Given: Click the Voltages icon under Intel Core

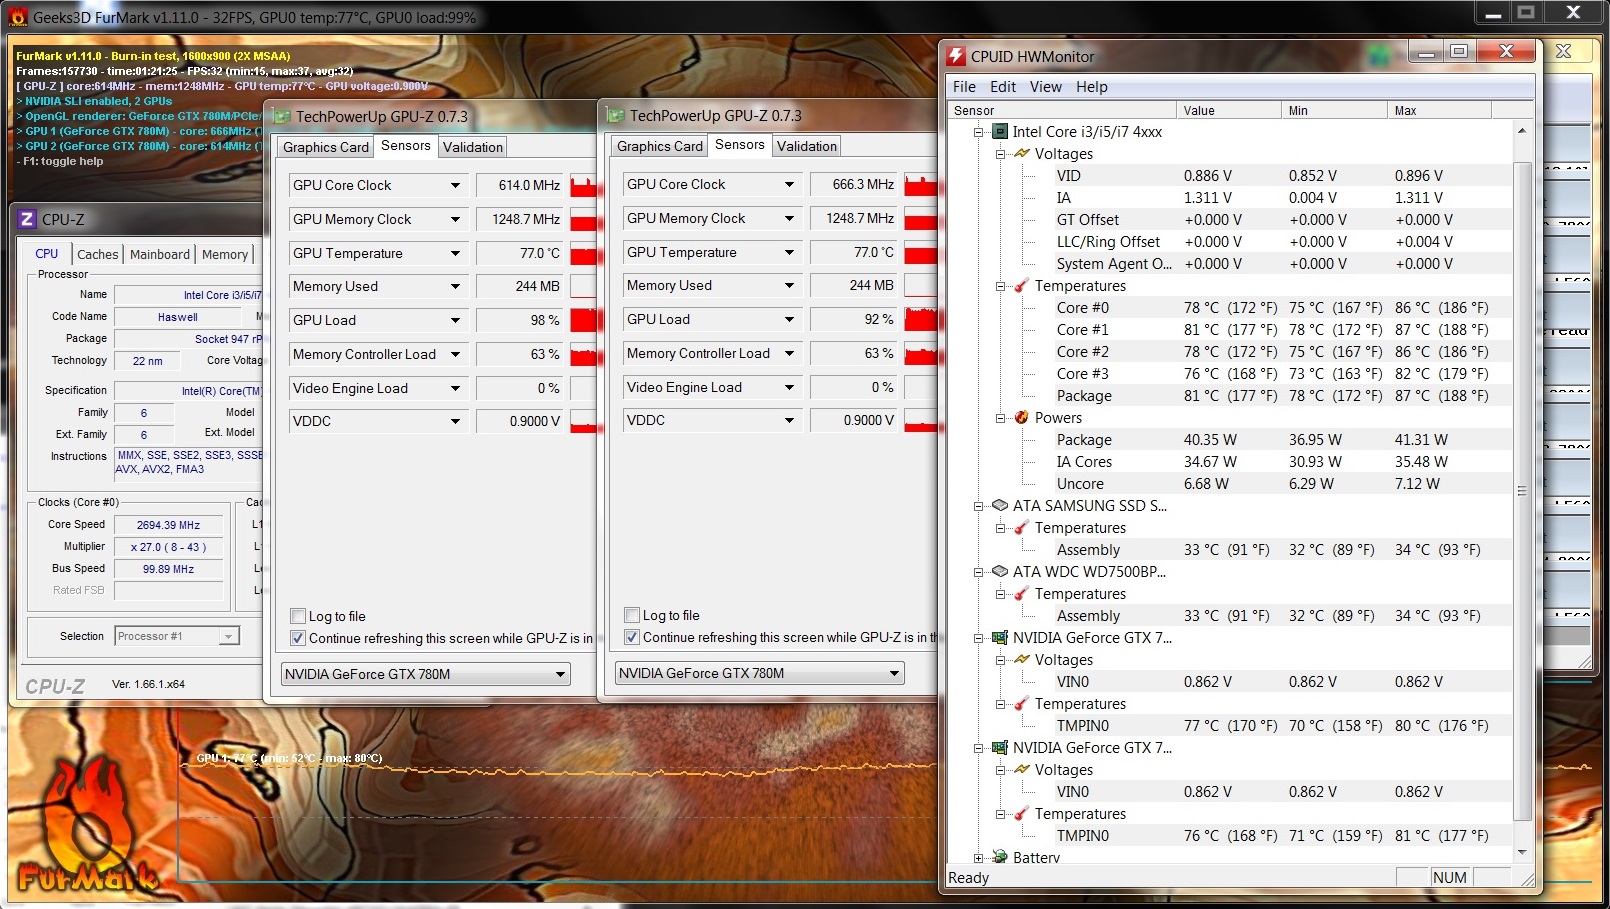Looking at the screenshot, I should click(x=1021, y=153).
